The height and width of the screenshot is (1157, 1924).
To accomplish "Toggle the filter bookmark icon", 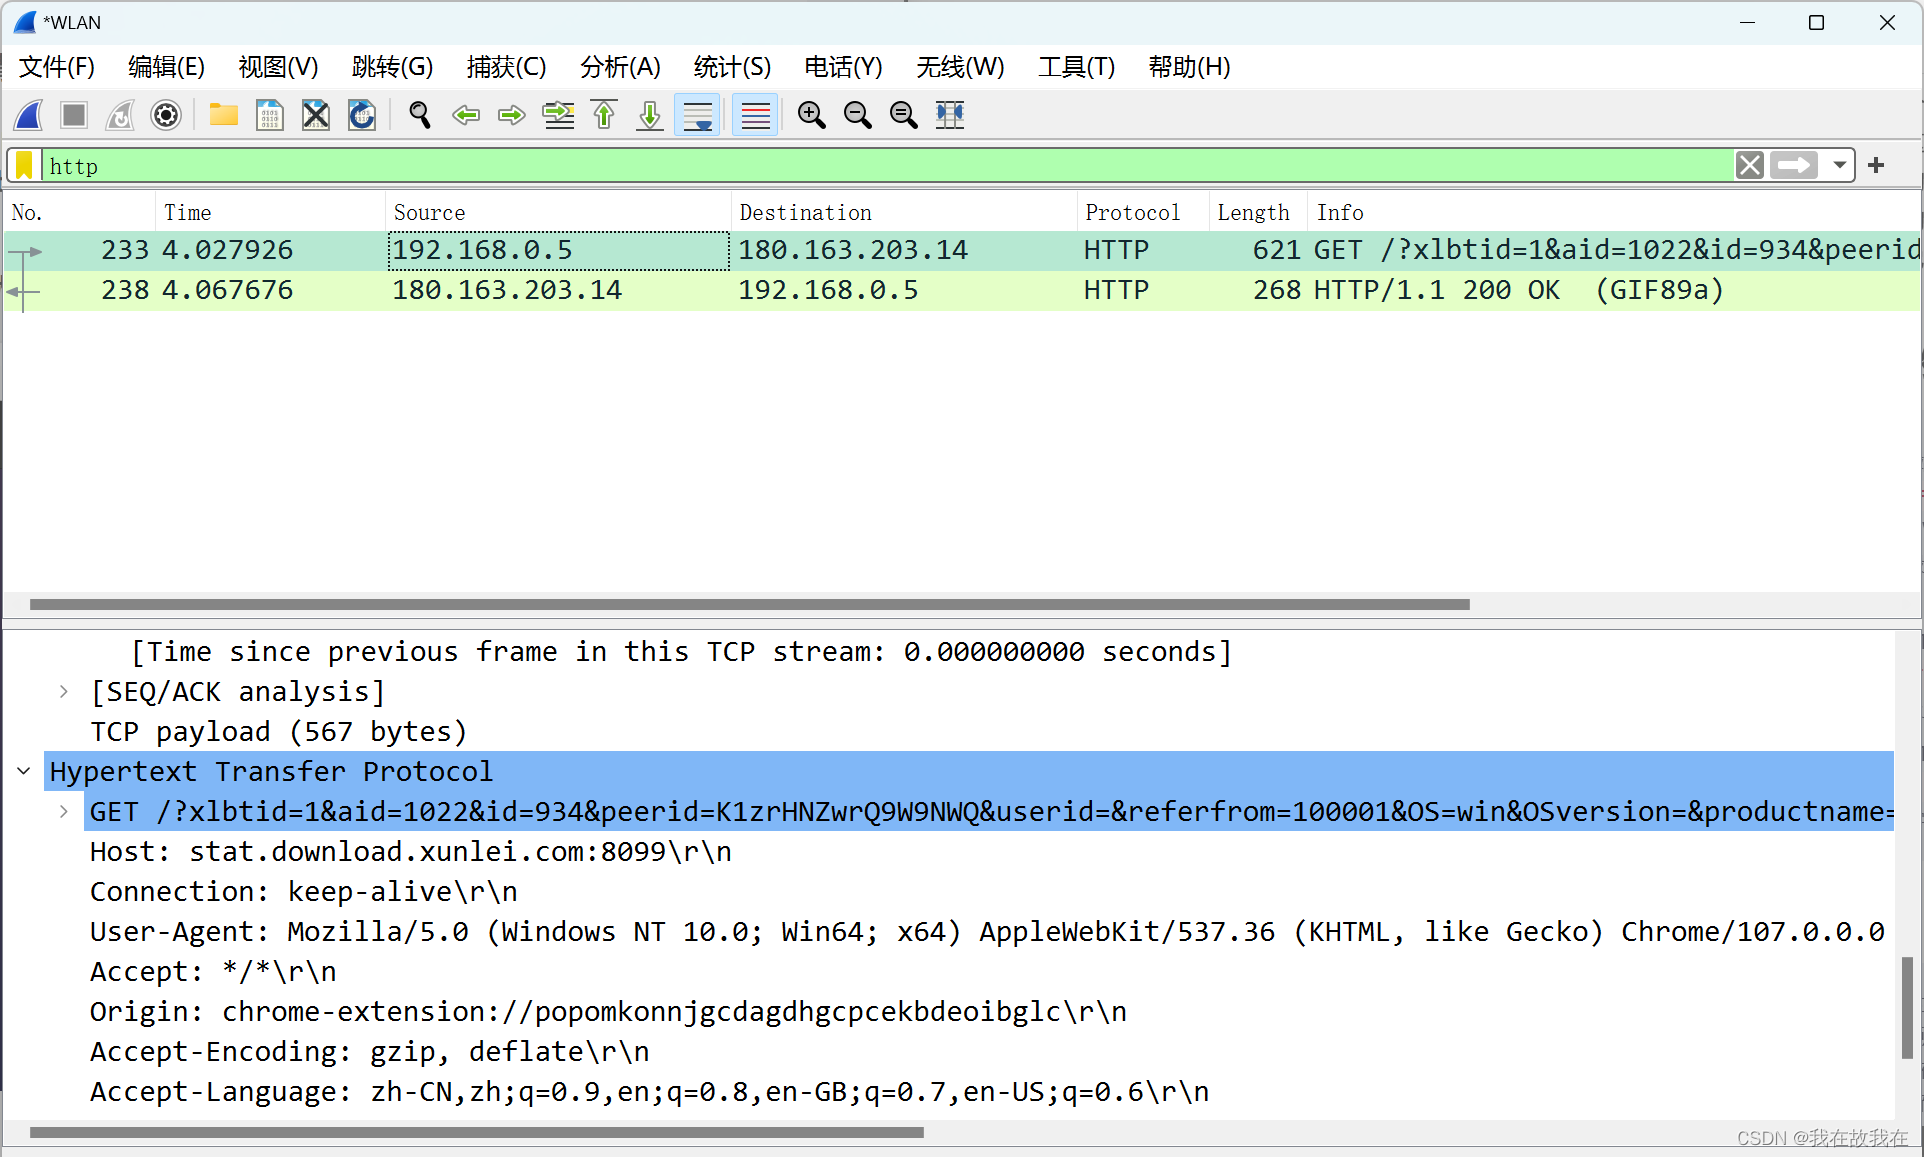I will (x=23, y=165).
